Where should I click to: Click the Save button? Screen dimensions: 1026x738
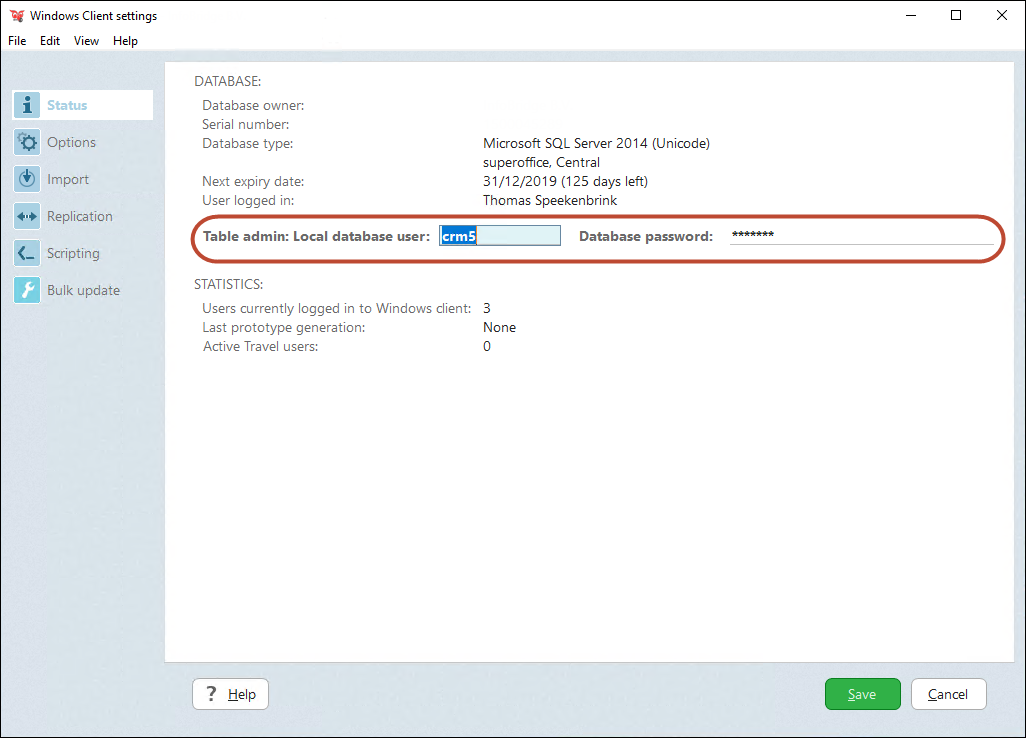862,693
